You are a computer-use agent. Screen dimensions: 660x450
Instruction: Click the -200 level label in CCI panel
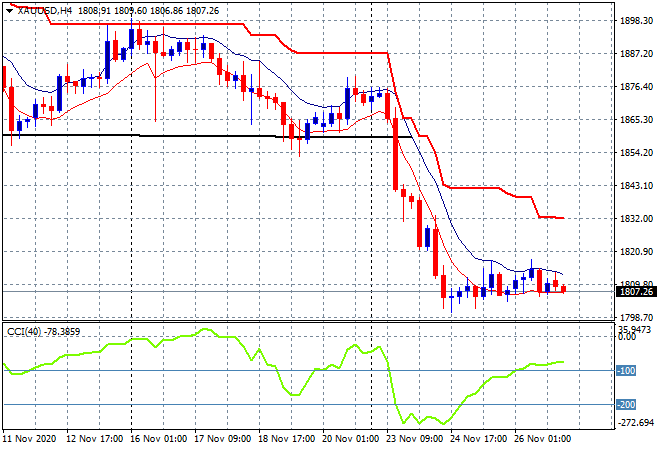[626, 405]
